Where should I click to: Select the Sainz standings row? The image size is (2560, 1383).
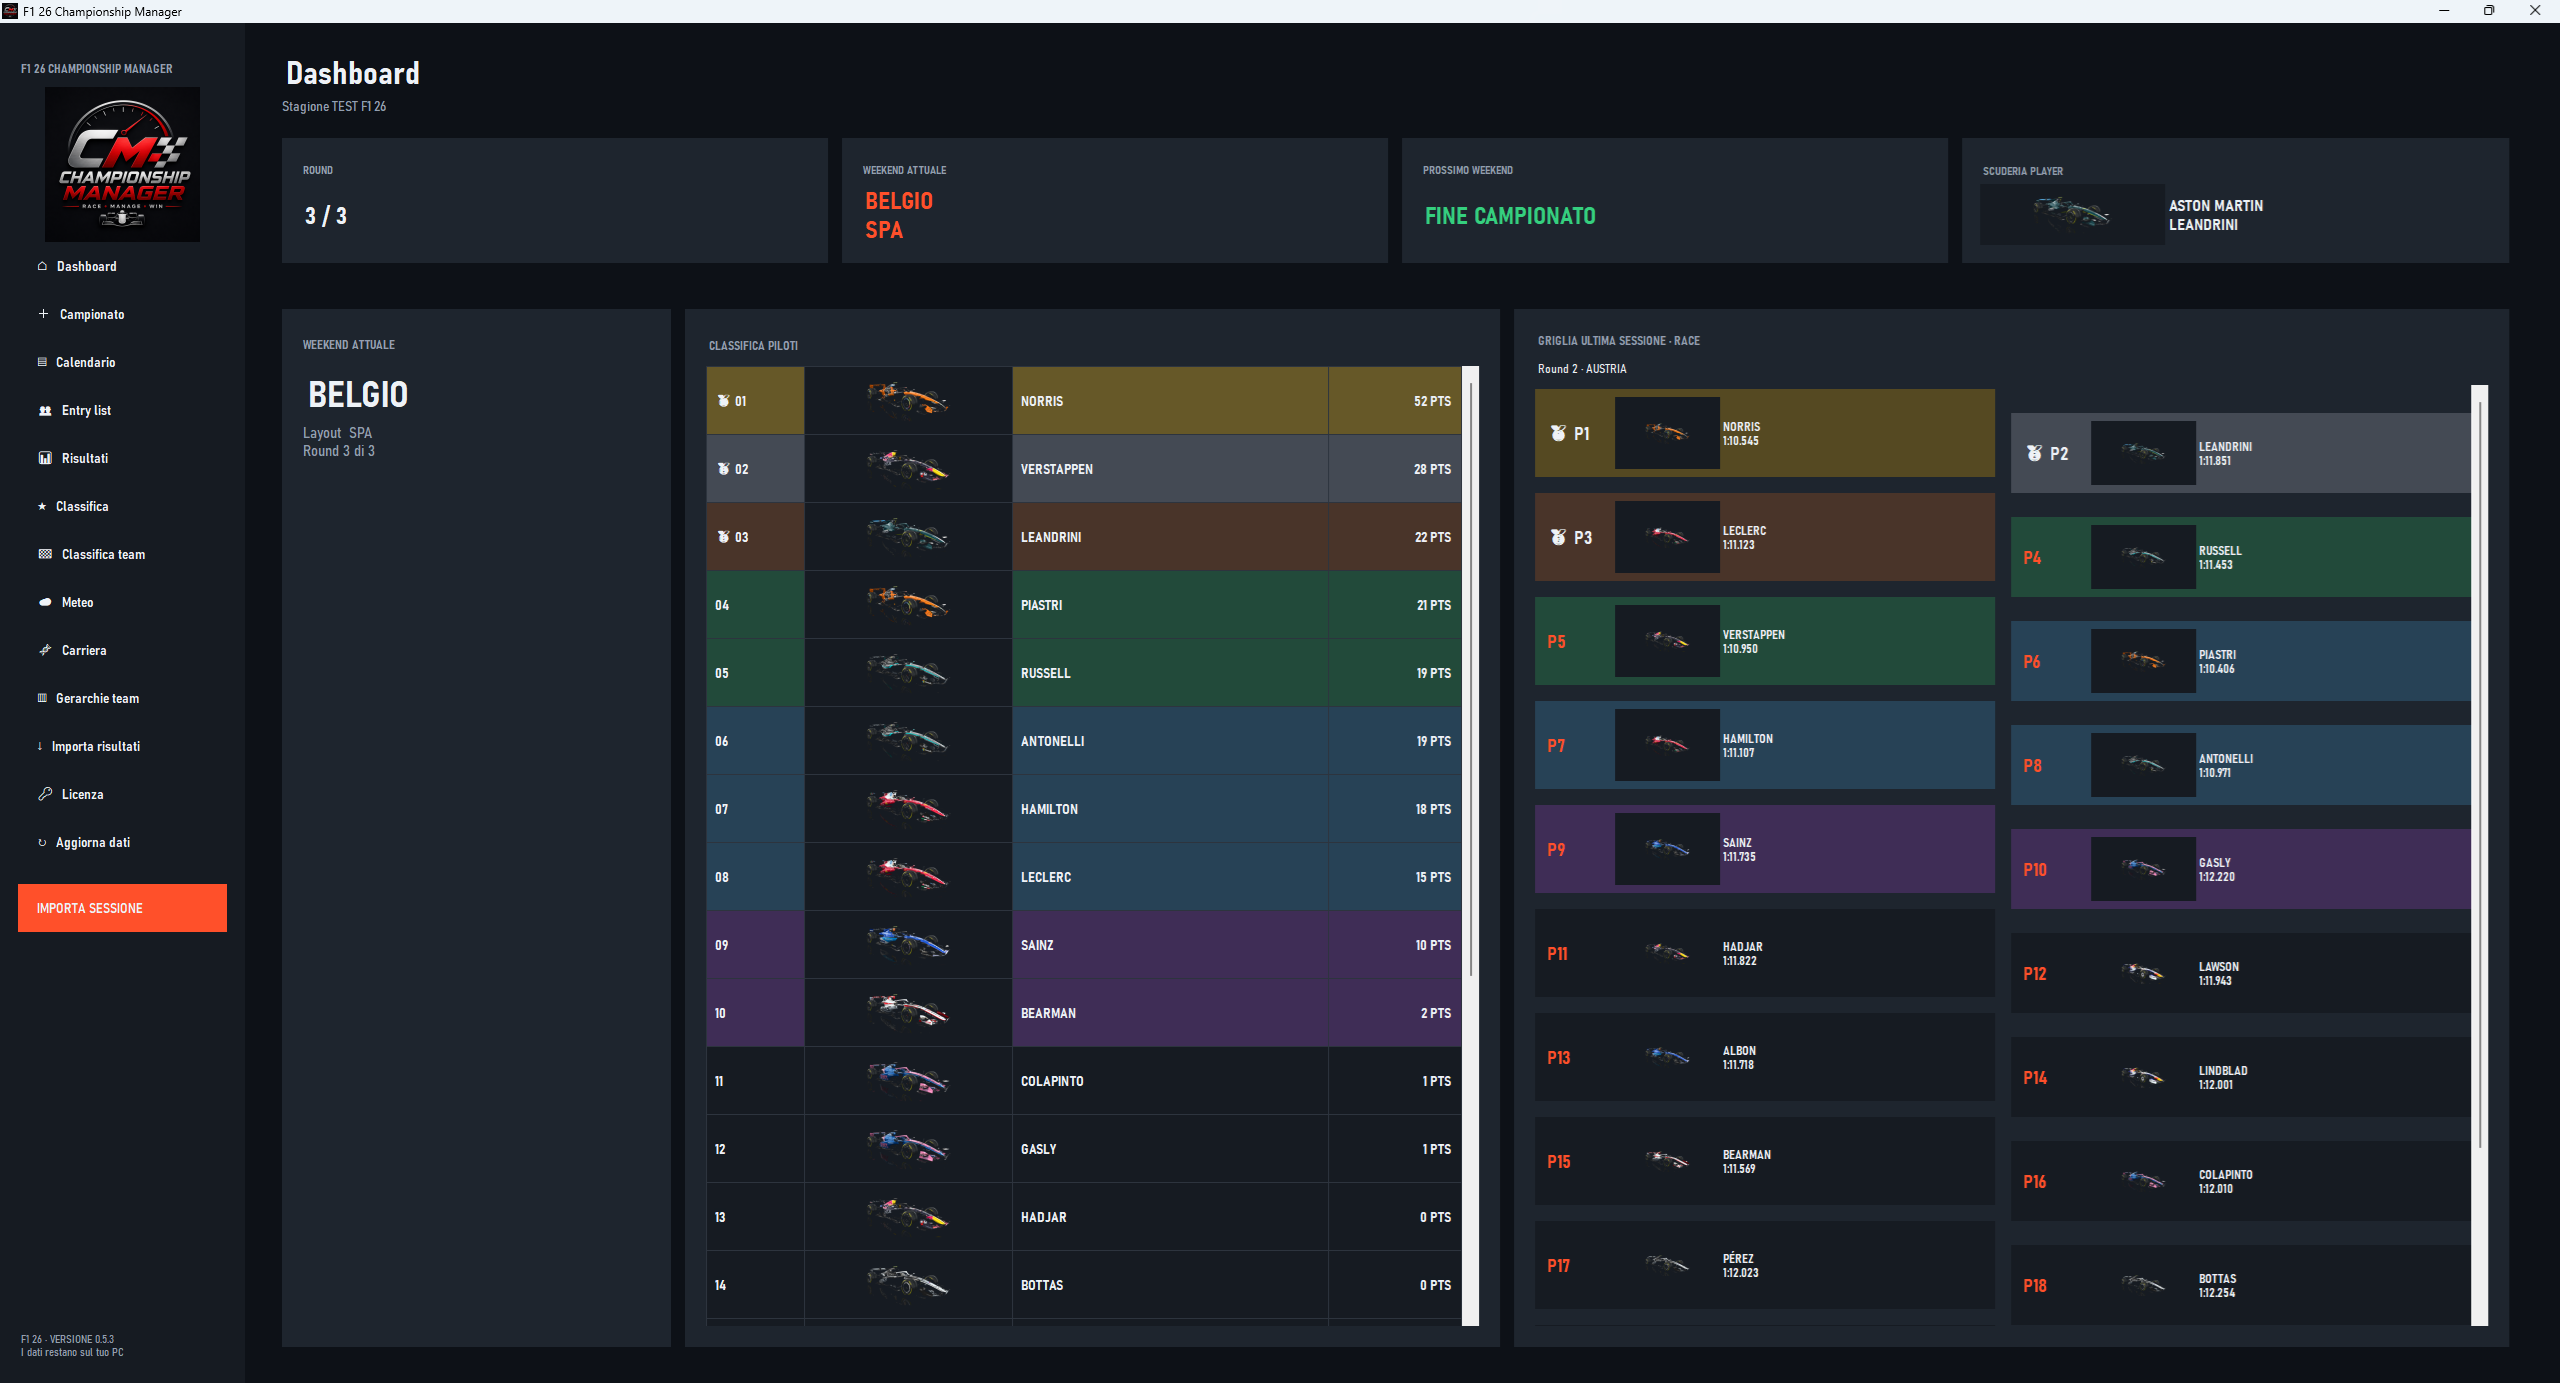click(1084, 945)
